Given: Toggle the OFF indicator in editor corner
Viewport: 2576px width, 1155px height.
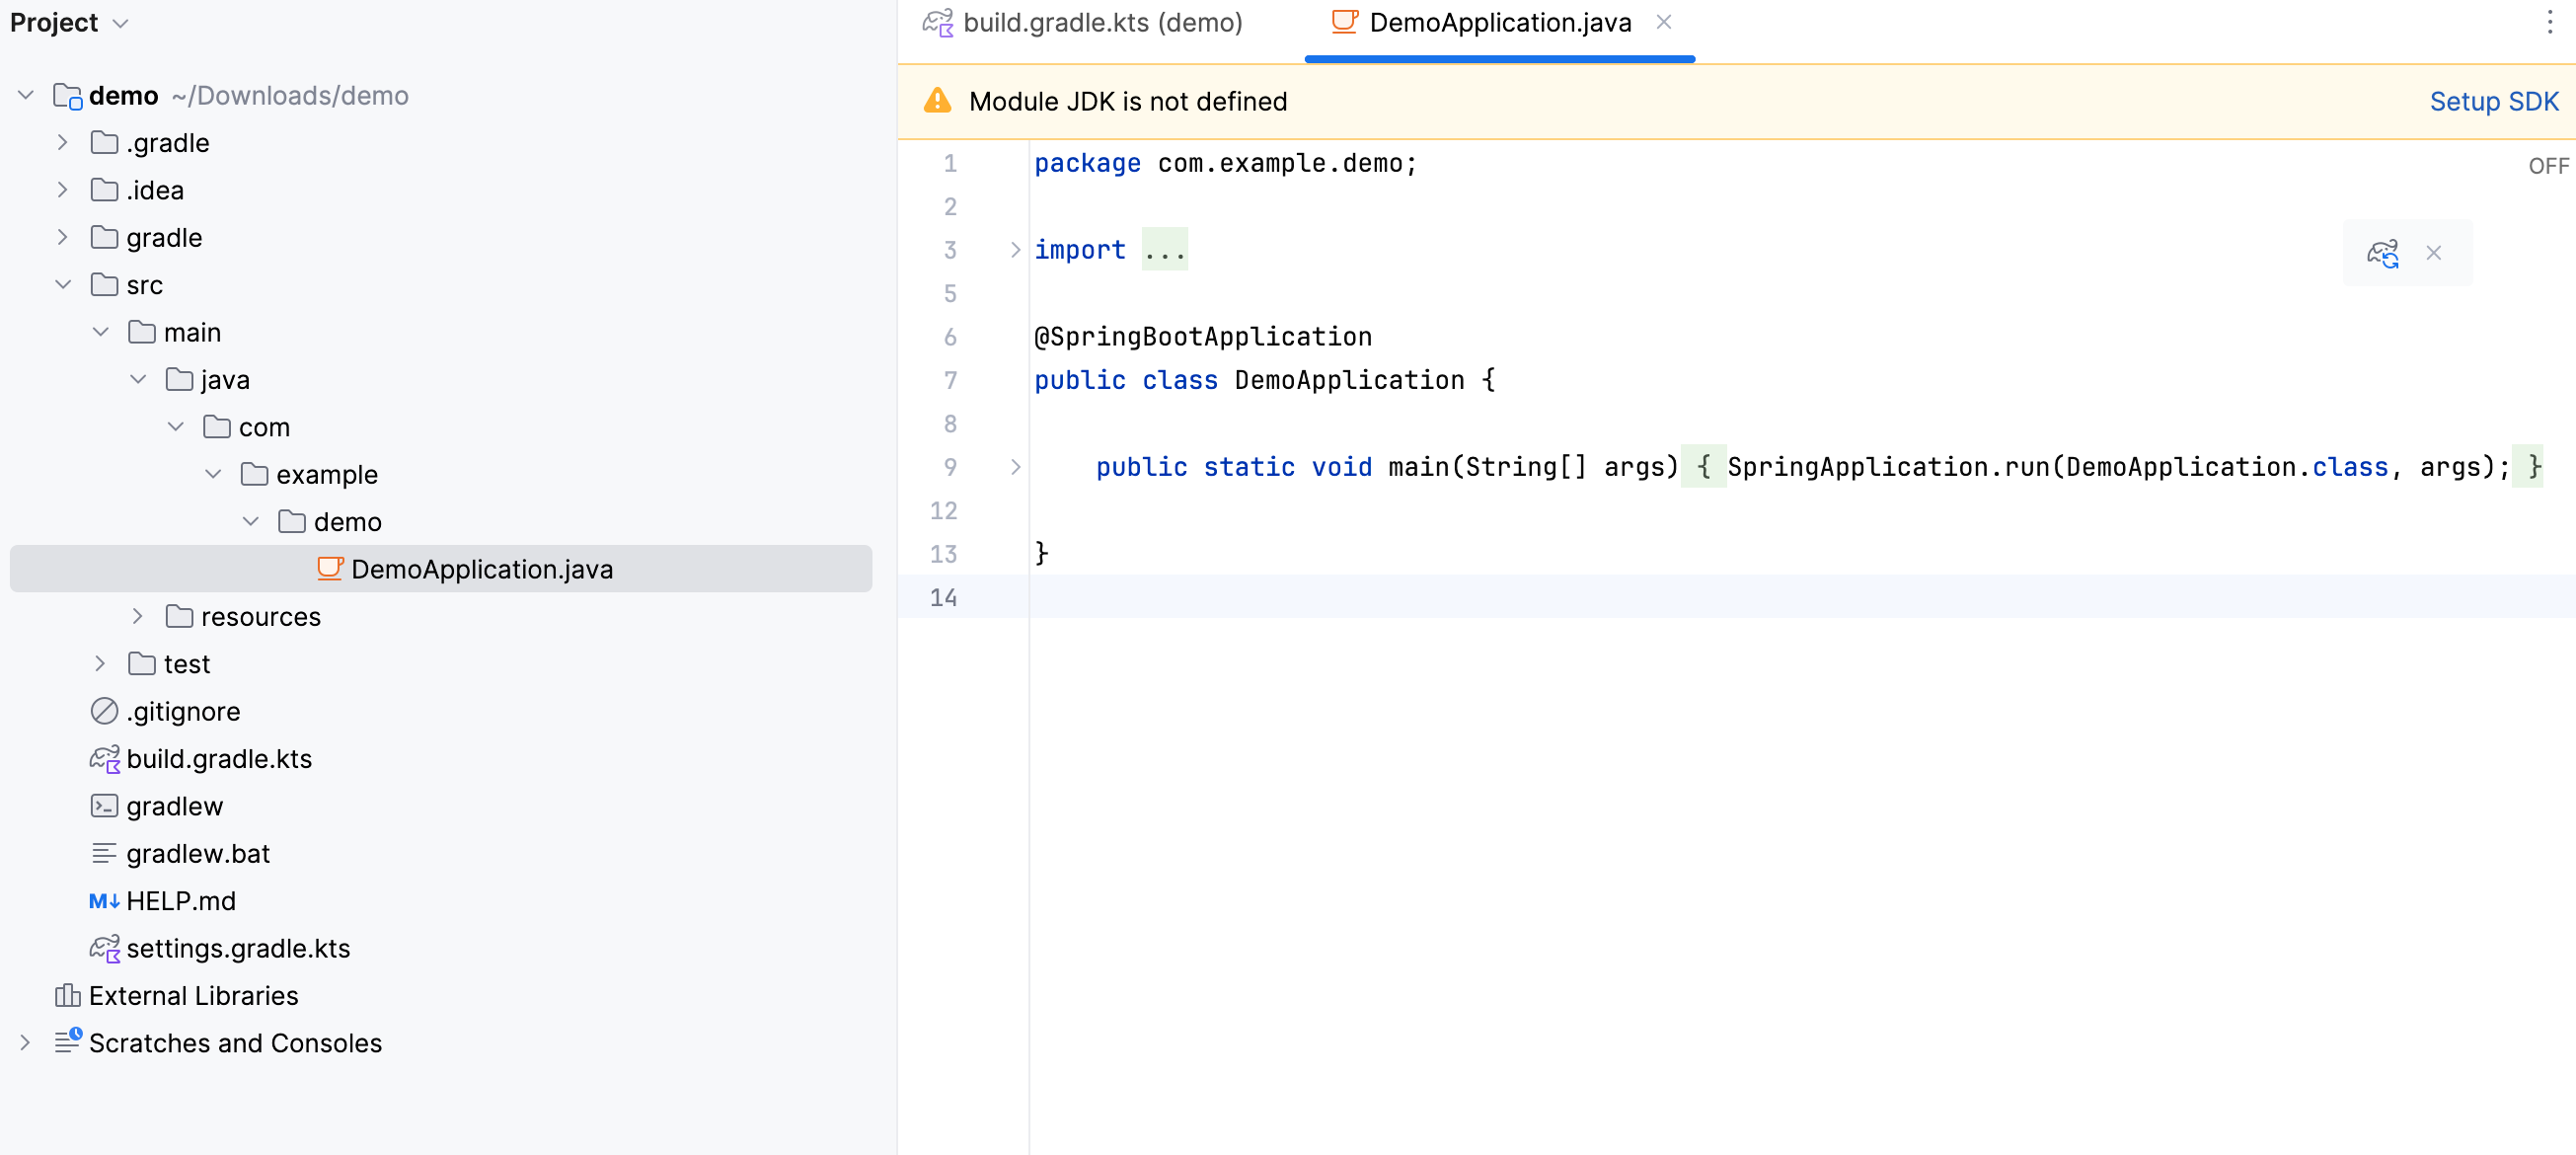Looking at the screenshot, I should click(2547, 166).
